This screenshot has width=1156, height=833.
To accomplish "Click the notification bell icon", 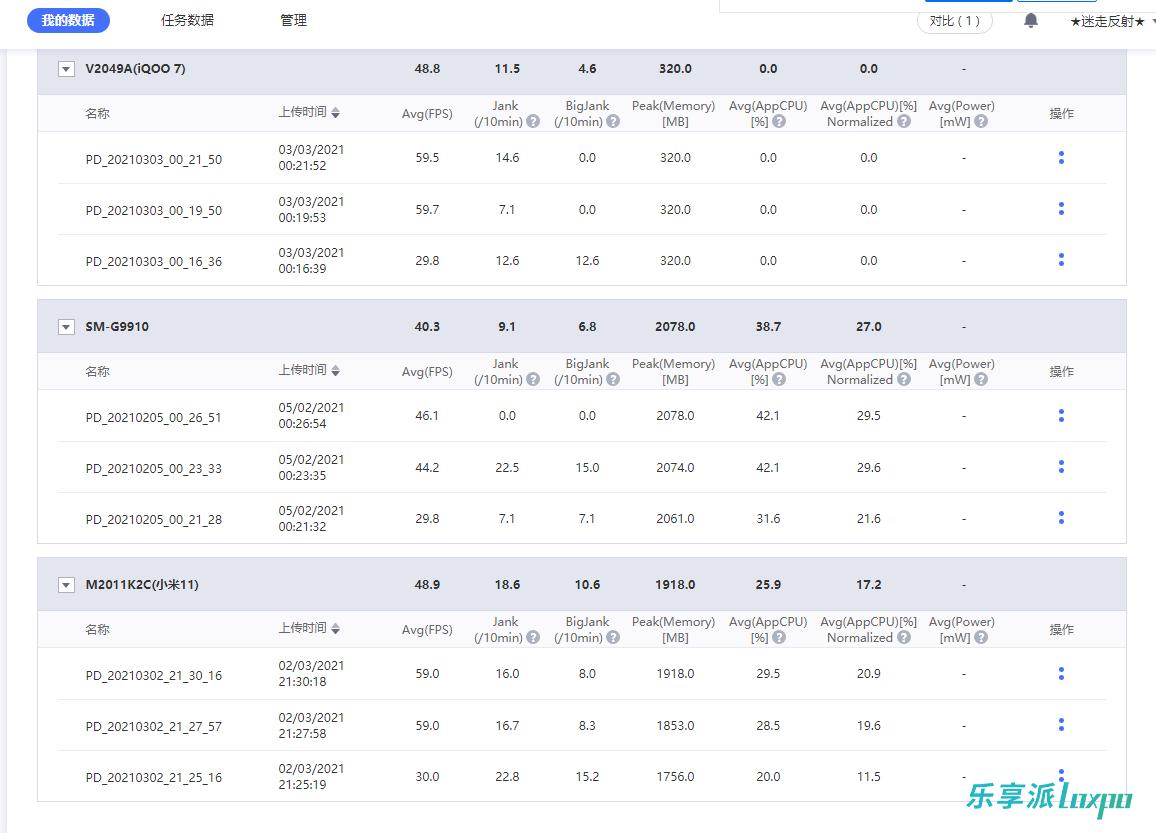I will 1031,21.
